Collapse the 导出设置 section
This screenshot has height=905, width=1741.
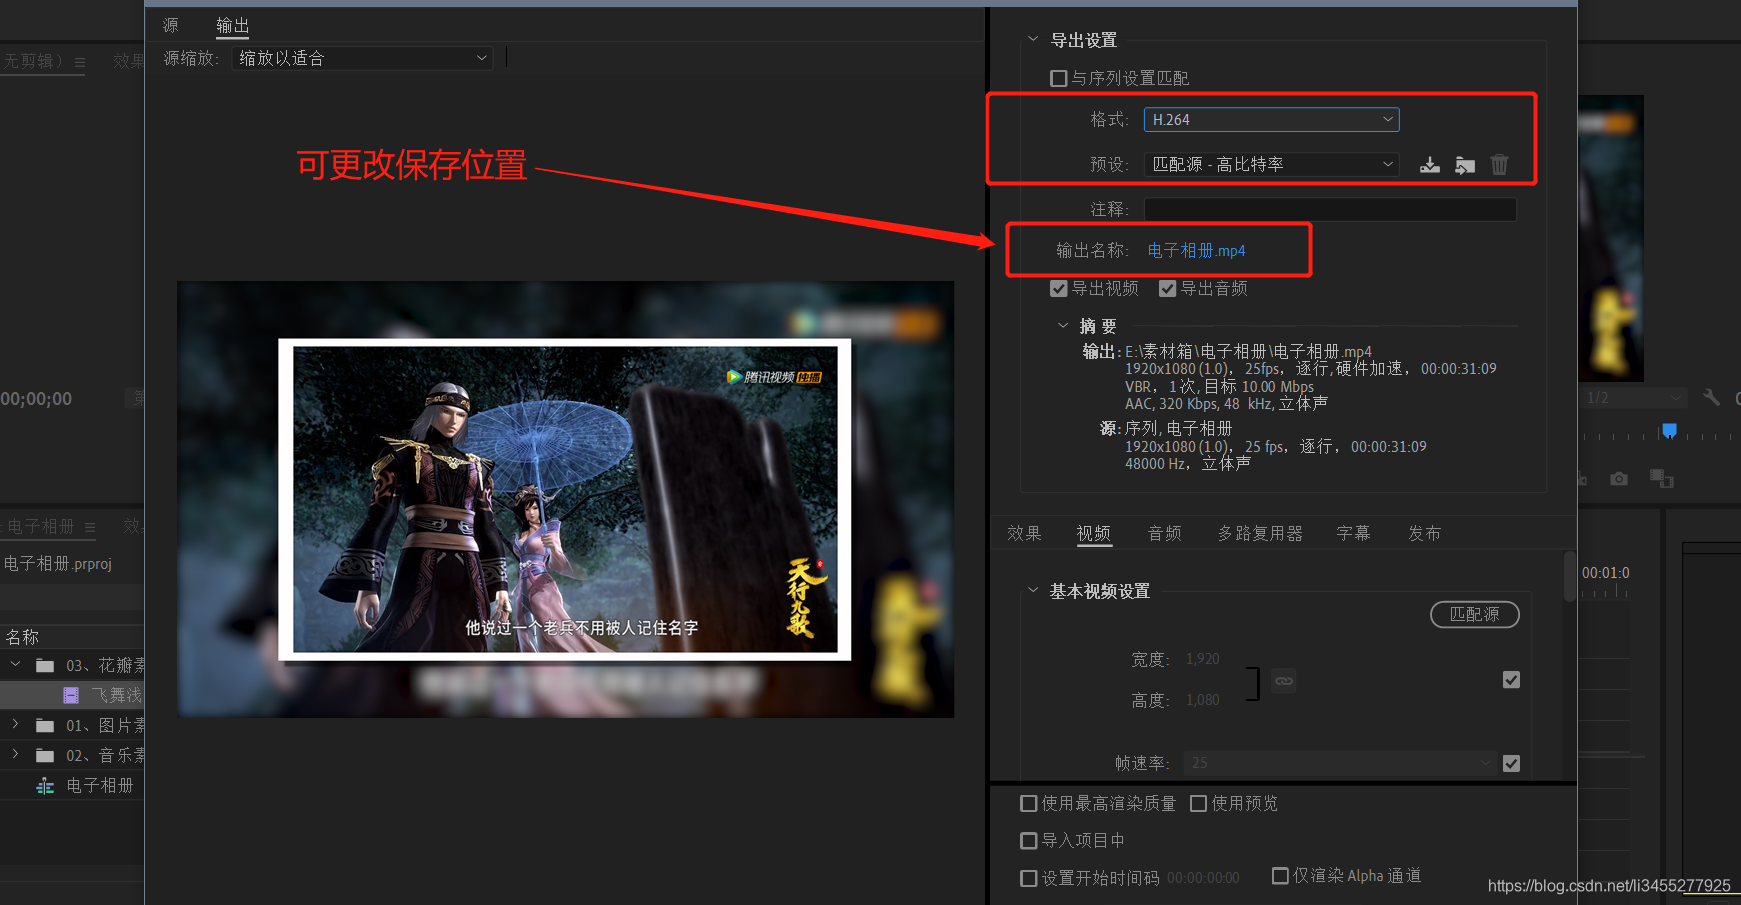[x=1033, y=39]
